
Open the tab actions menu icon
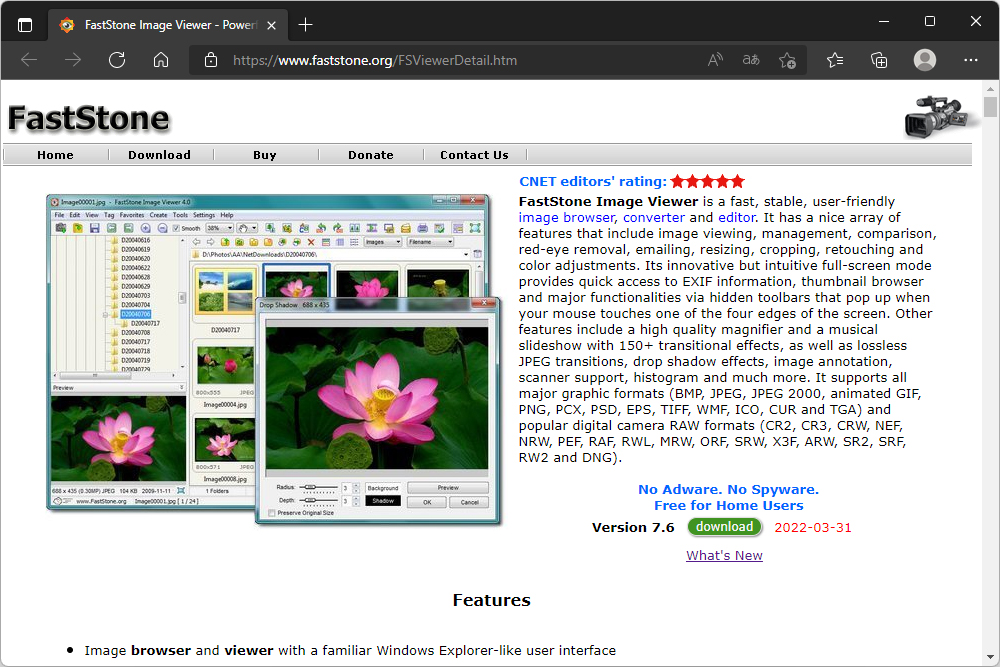coord(25,25)
